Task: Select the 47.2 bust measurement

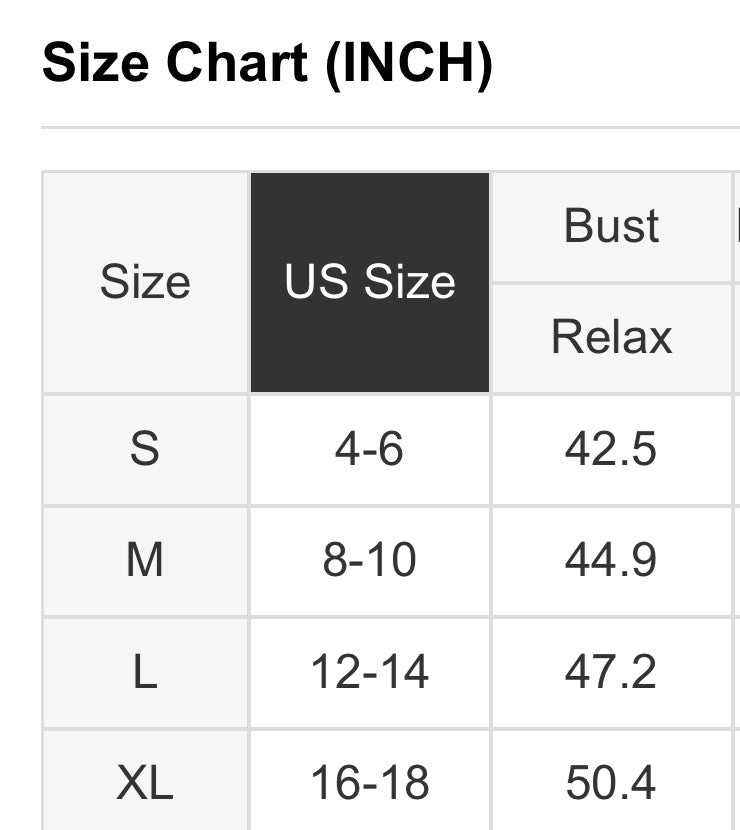Action: pyautogui.click(x=611, y=672)
